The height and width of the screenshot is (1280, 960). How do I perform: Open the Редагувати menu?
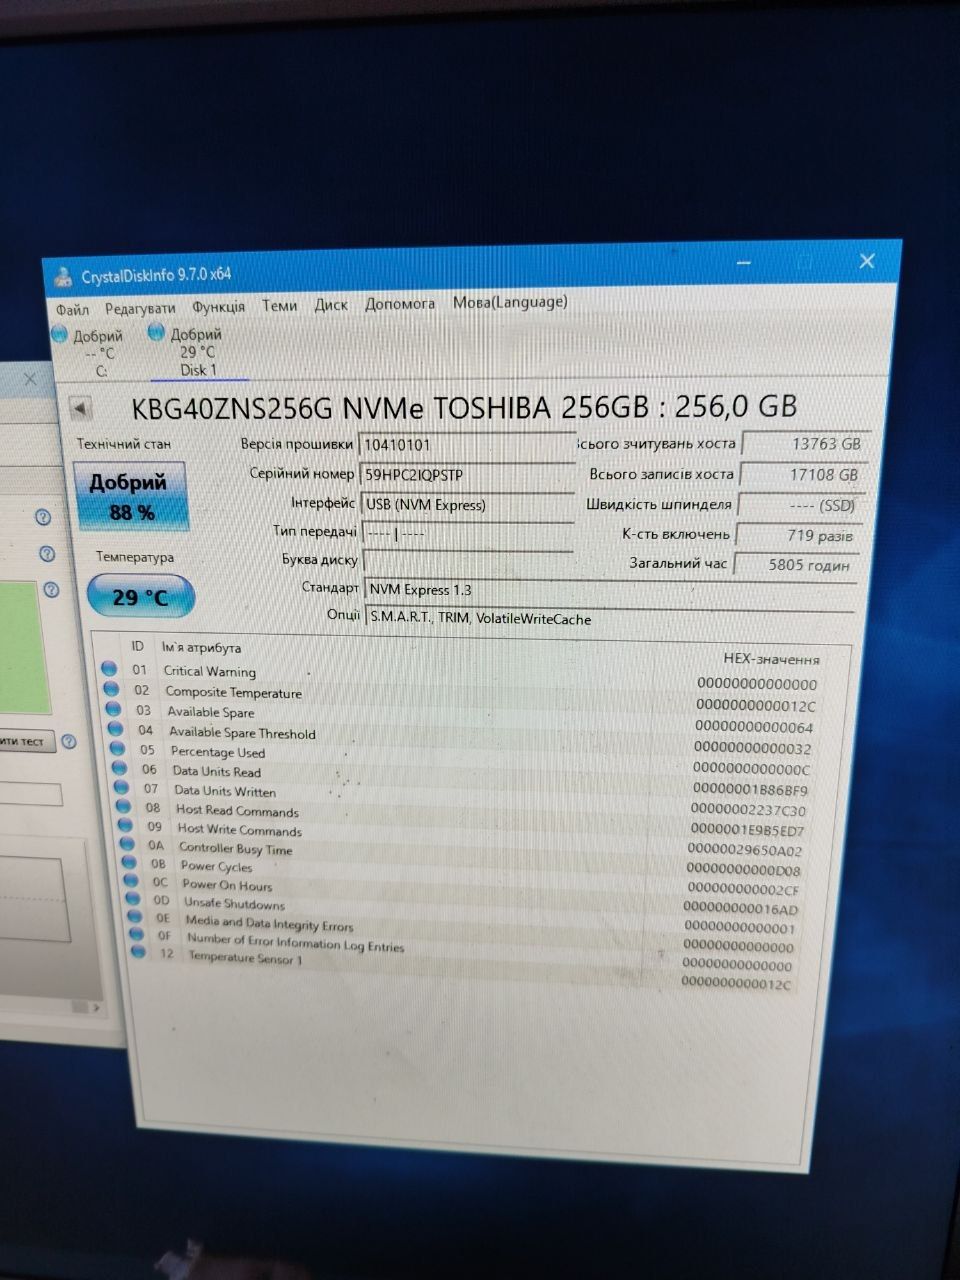[x=140, y=308]
